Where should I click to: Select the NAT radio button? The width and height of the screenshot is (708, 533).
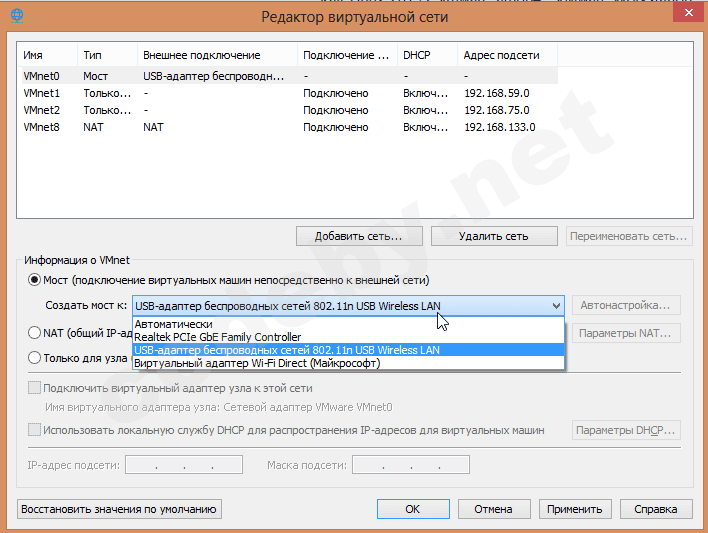[34, 333]
